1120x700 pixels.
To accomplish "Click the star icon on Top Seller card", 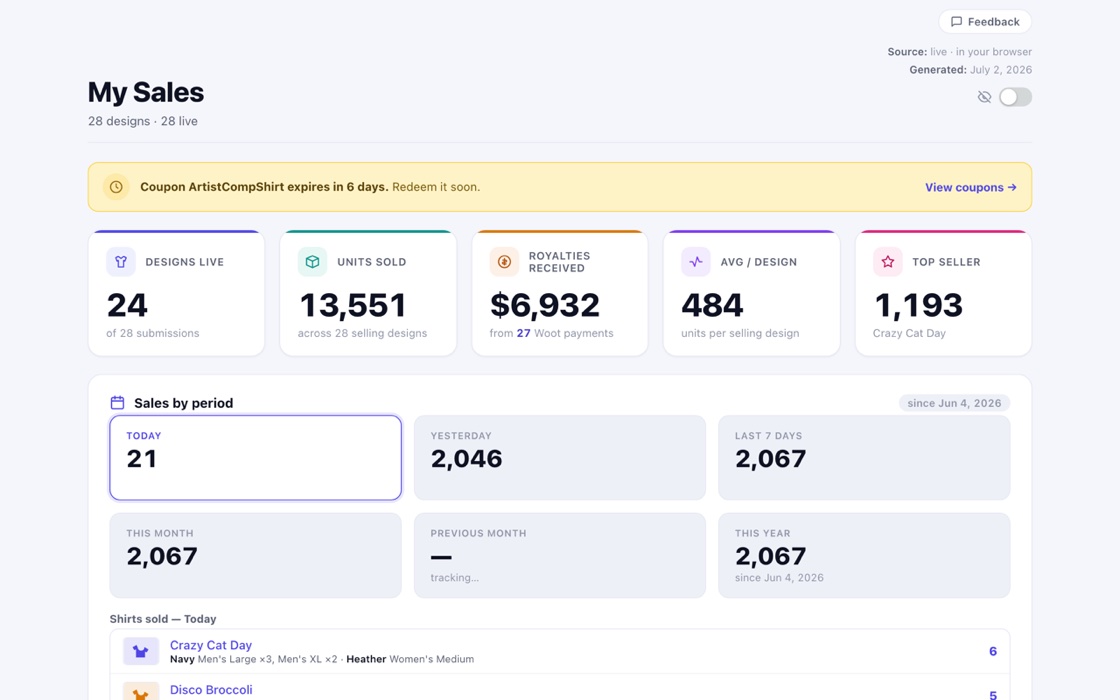I will tap(887, 262).
